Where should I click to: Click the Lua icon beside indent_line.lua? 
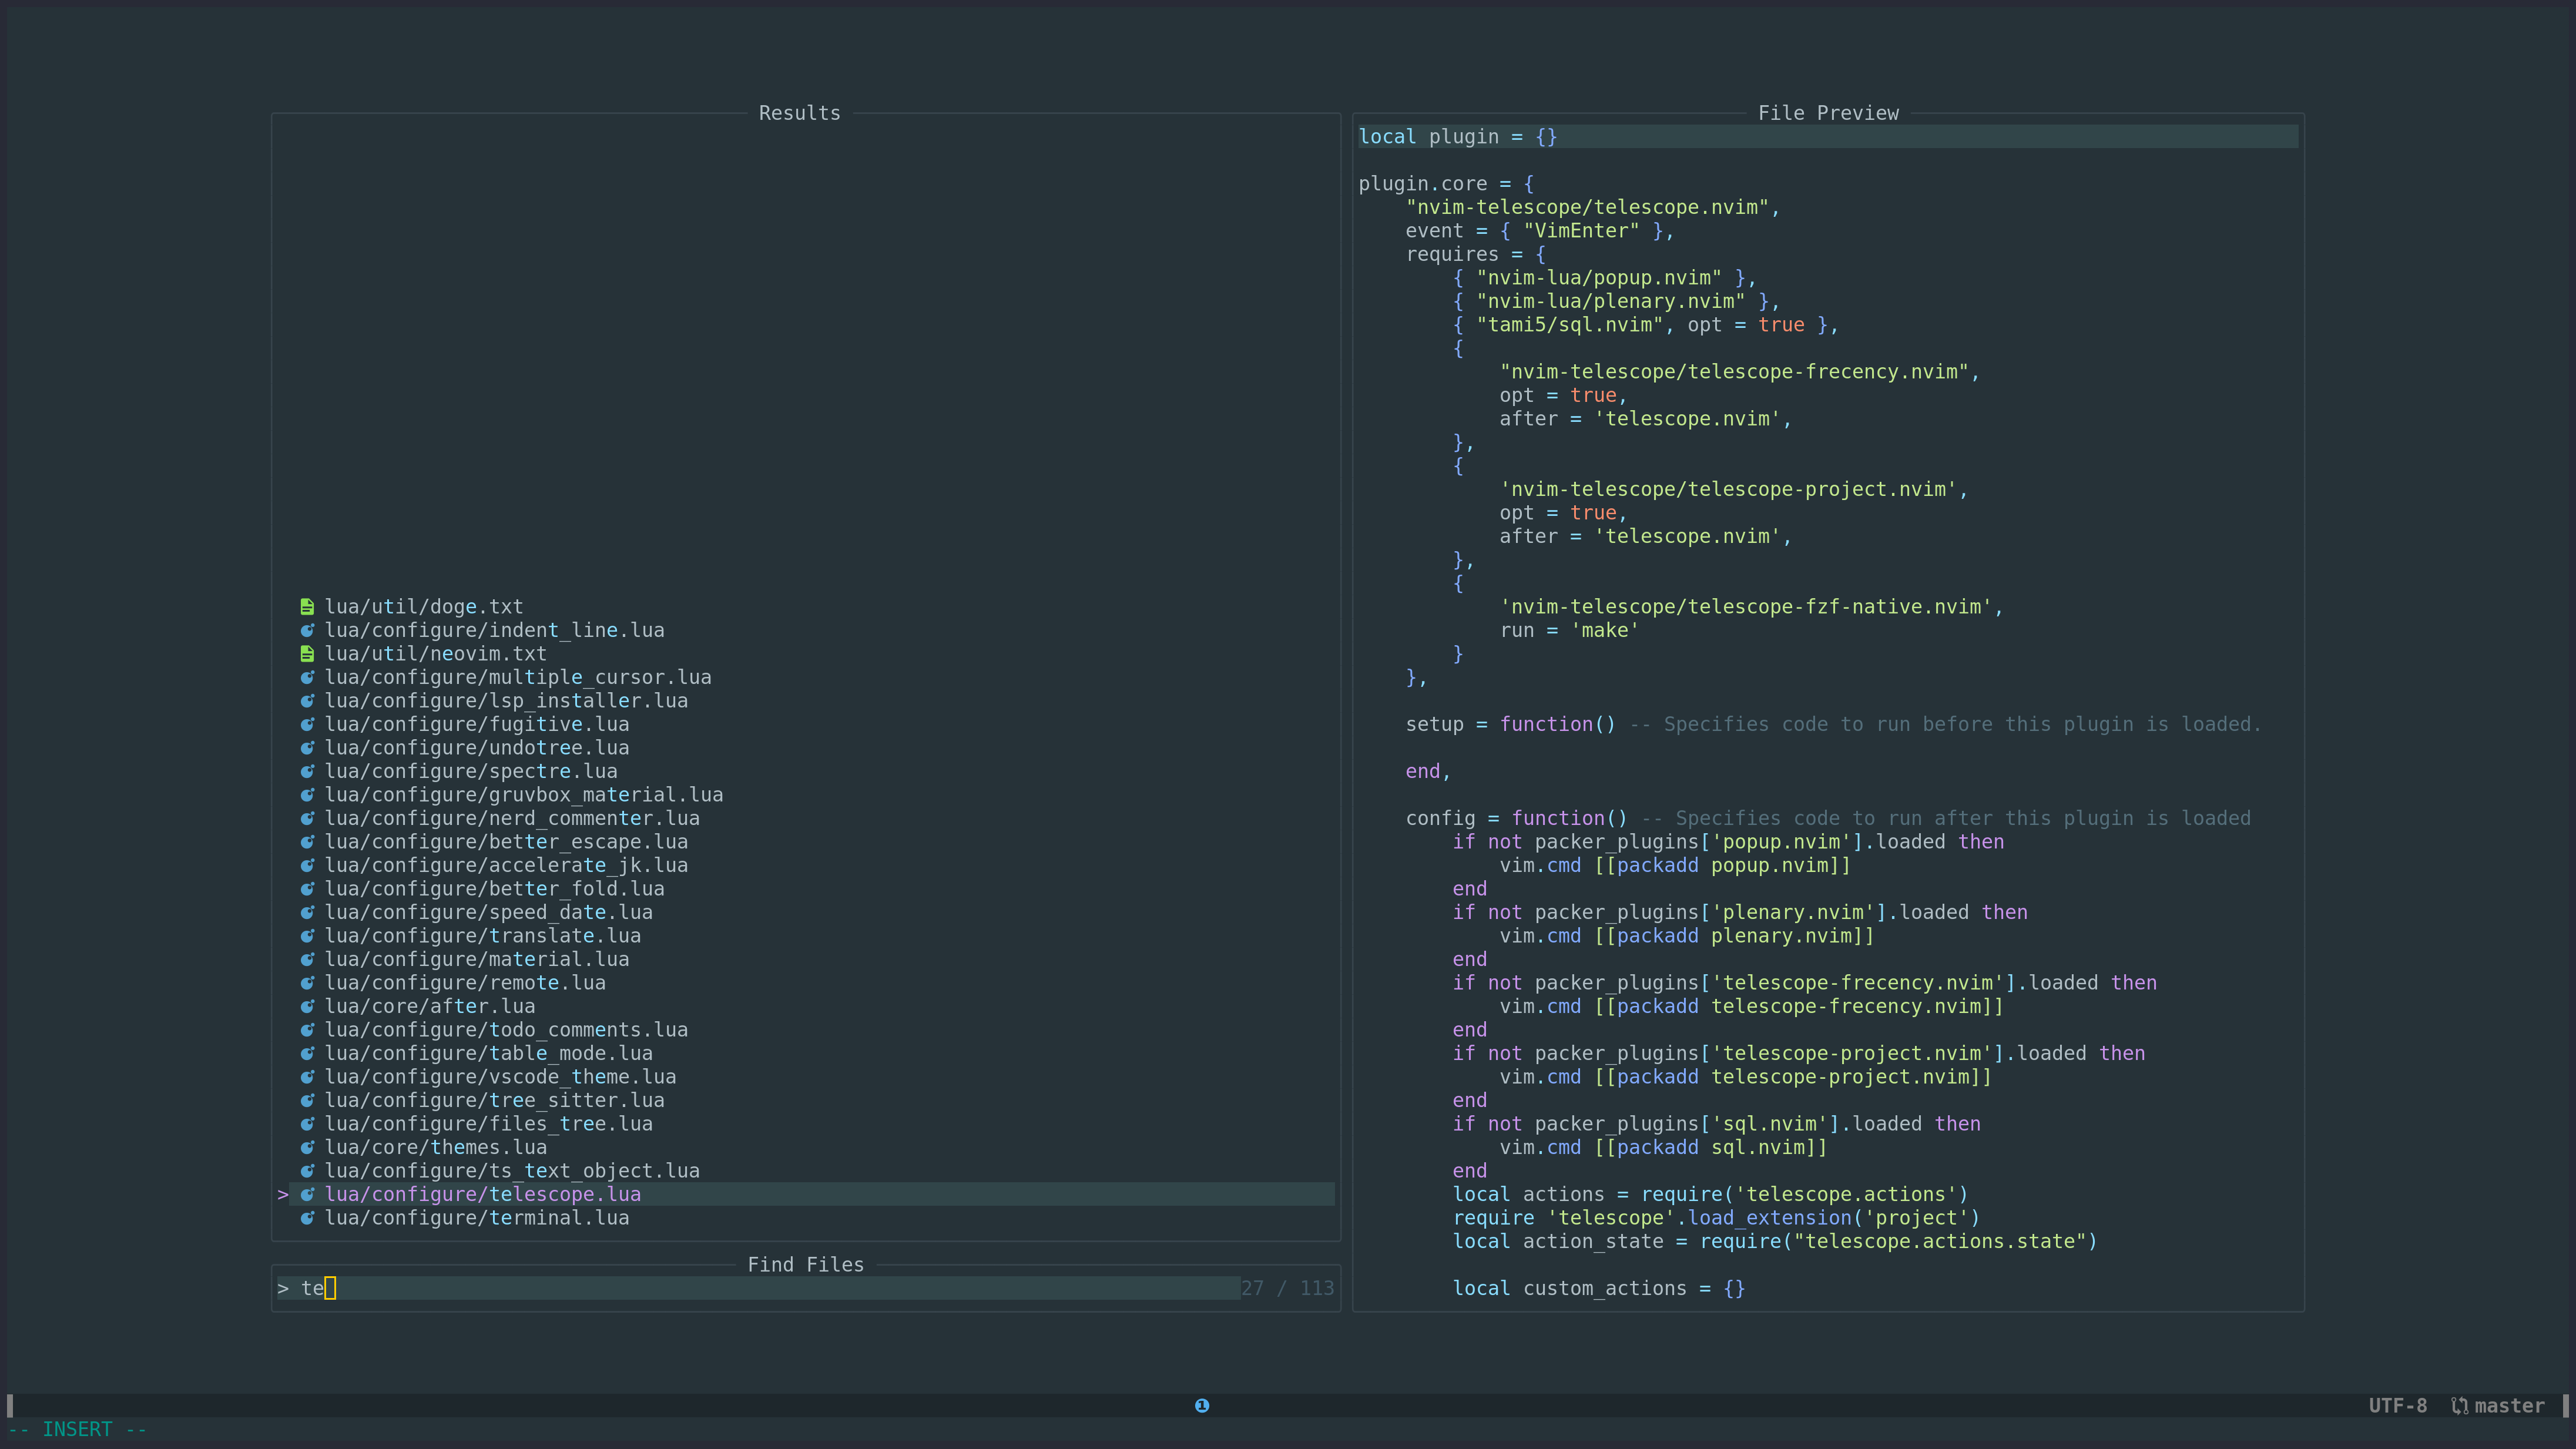(308, 630)
